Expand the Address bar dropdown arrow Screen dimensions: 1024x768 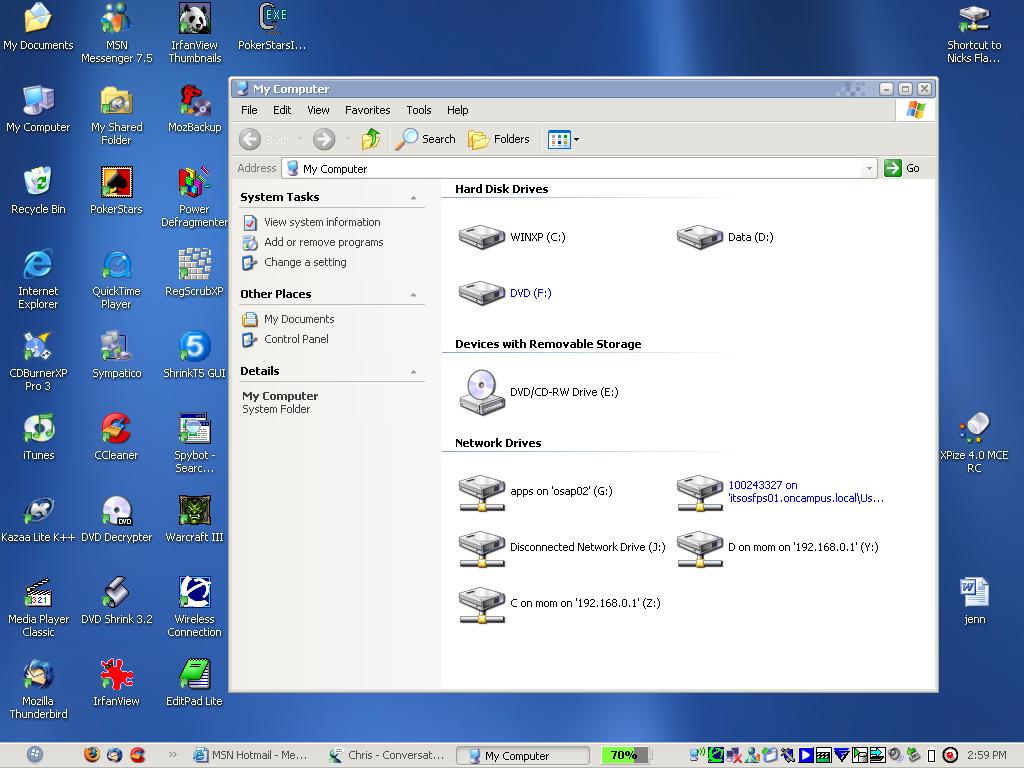(x=869, y=168)
